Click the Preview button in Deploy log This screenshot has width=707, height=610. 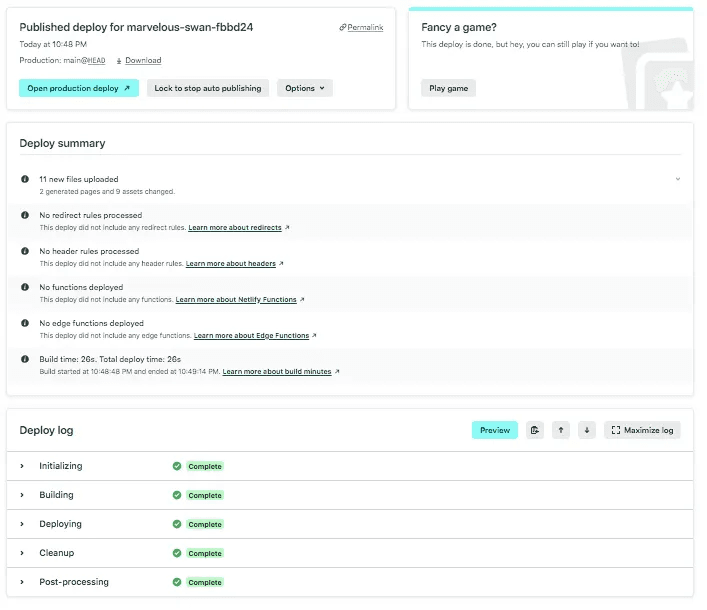coord(494,430)
